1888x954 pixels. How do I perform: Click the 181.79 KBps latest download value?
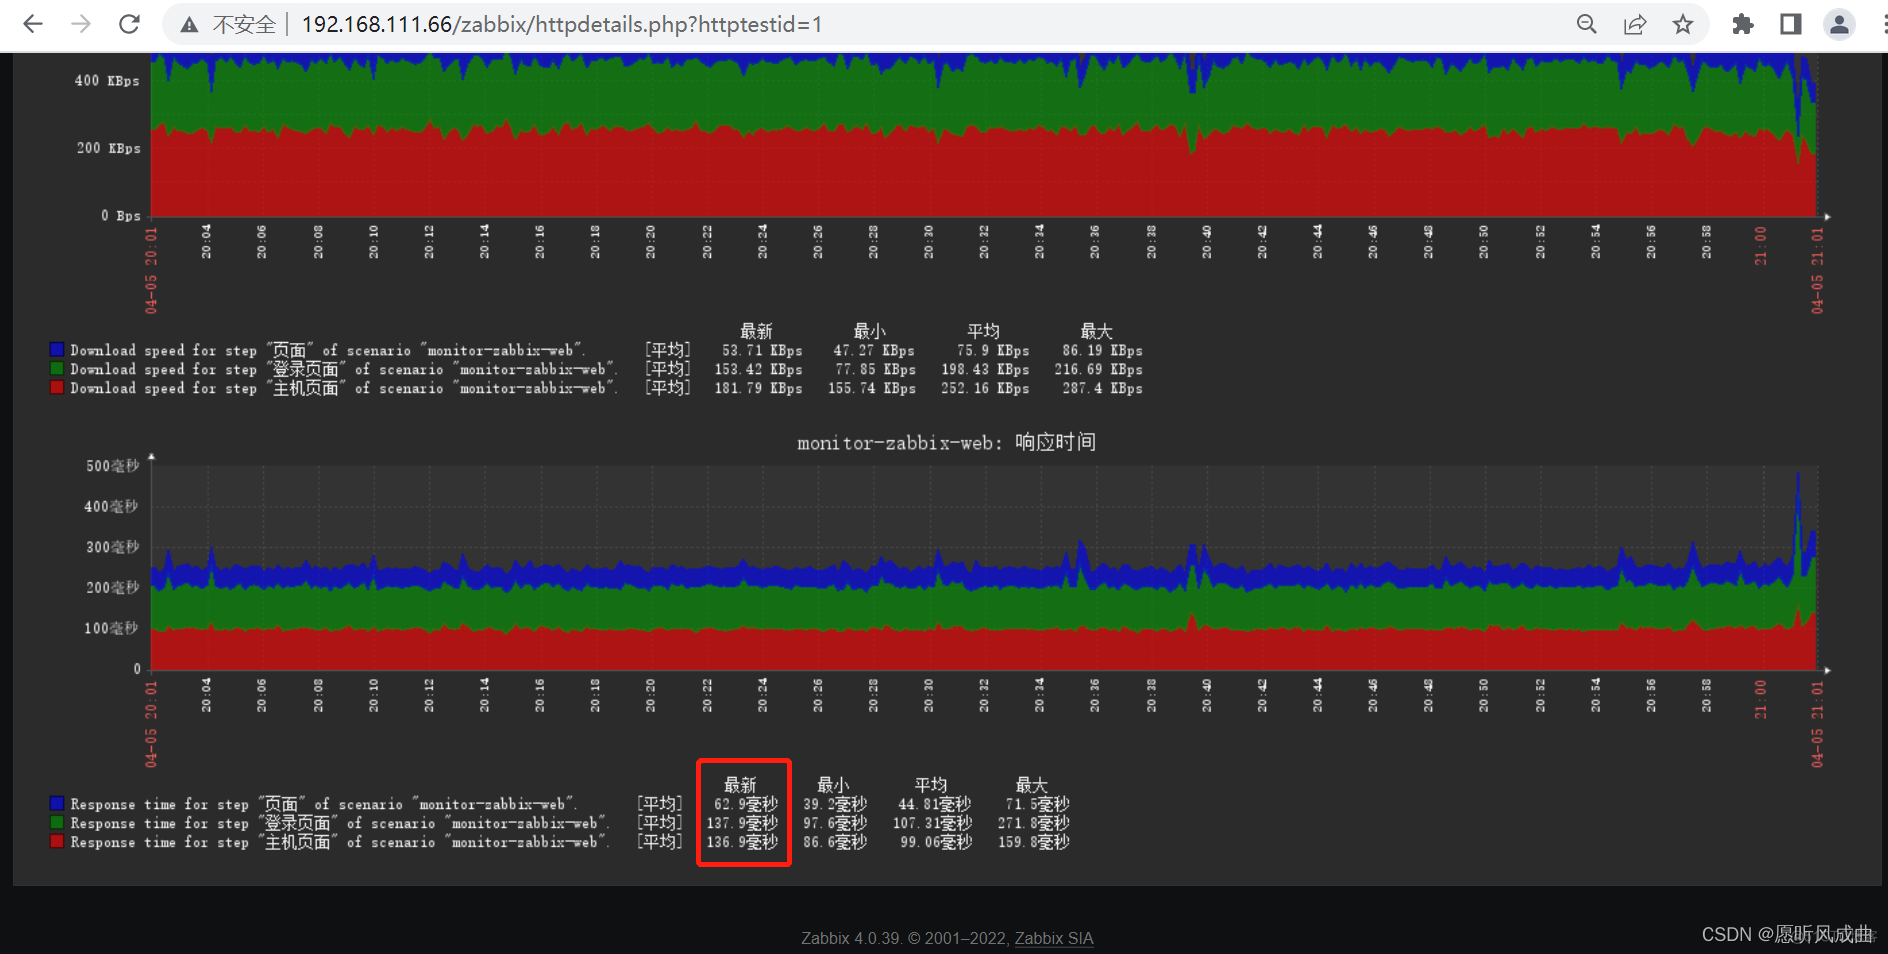(758, 389)
